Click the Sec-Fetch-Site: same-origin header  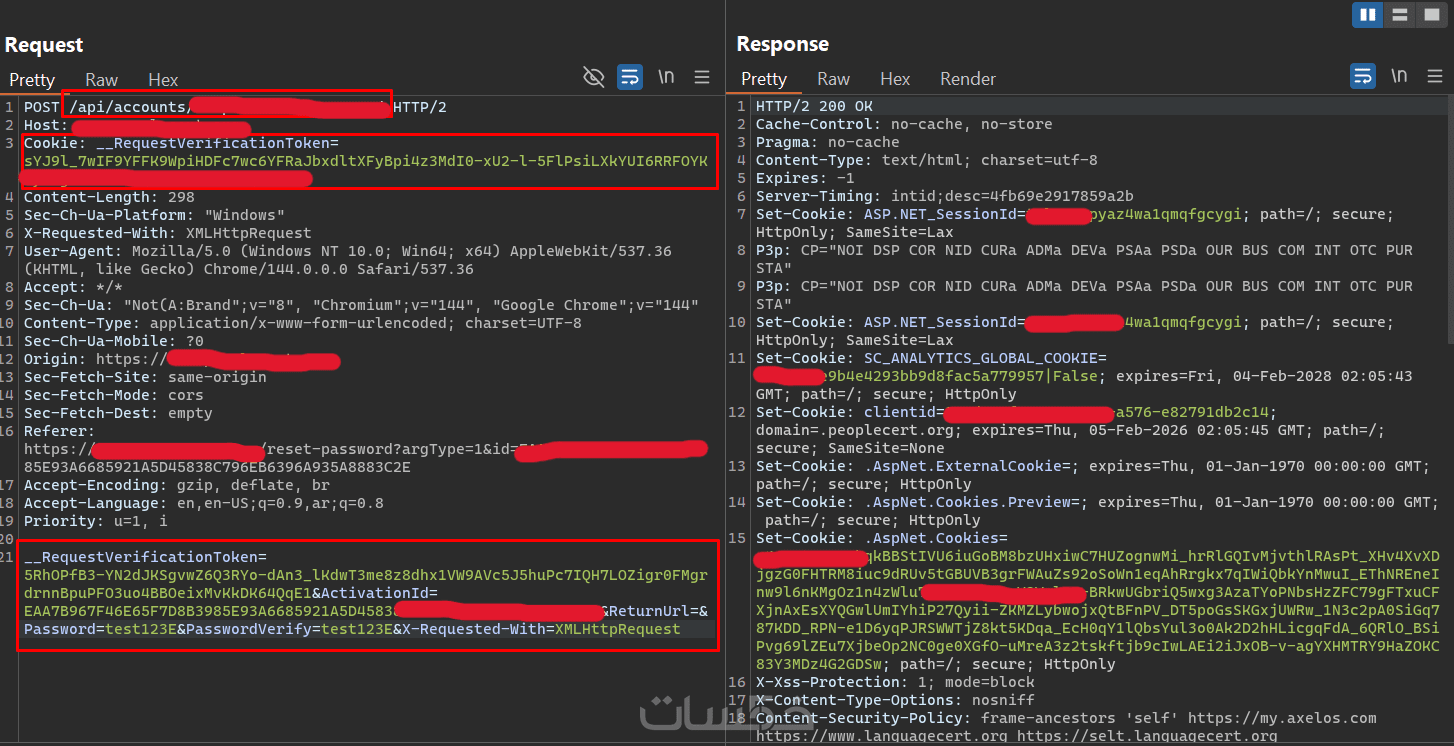coord(145,377)
